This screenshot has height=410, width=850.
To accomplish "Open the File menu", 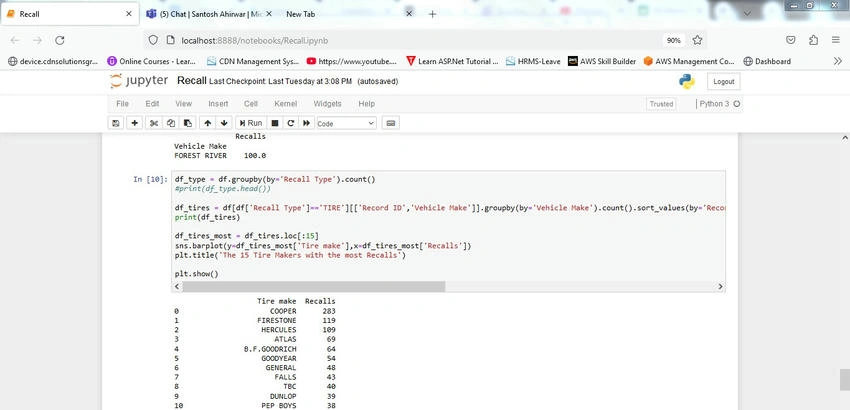I will [x=123, y=104].
